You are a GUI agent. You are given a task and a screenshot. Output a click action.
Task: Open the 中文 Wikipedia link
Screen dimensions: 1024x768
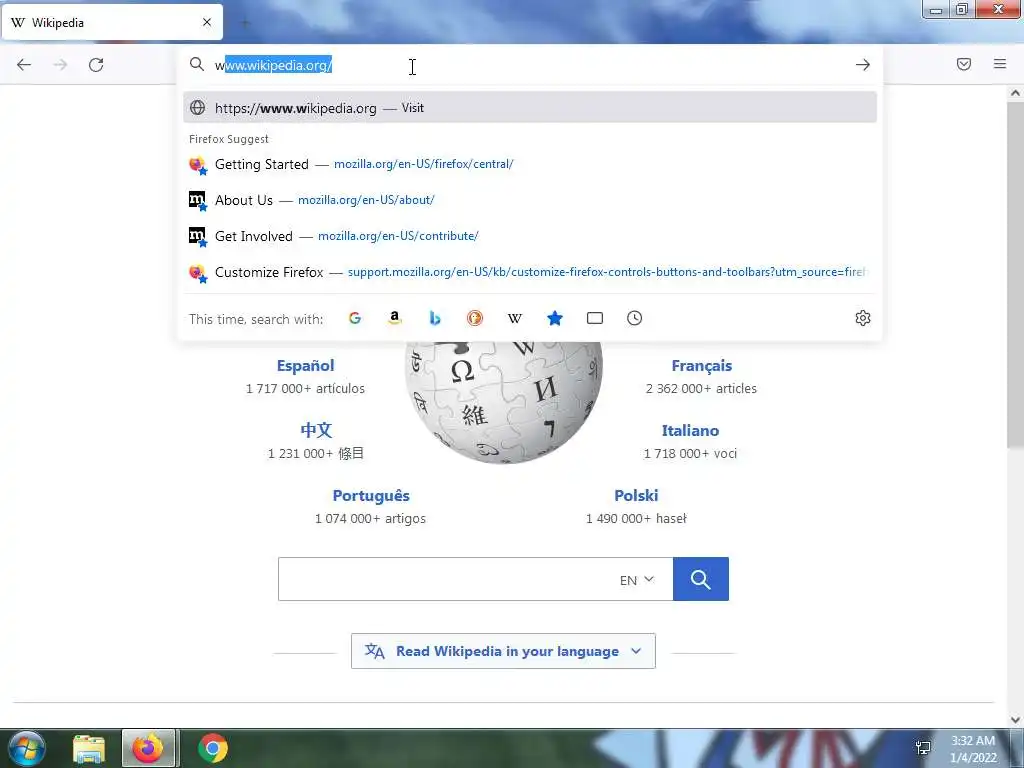[316, 430]
